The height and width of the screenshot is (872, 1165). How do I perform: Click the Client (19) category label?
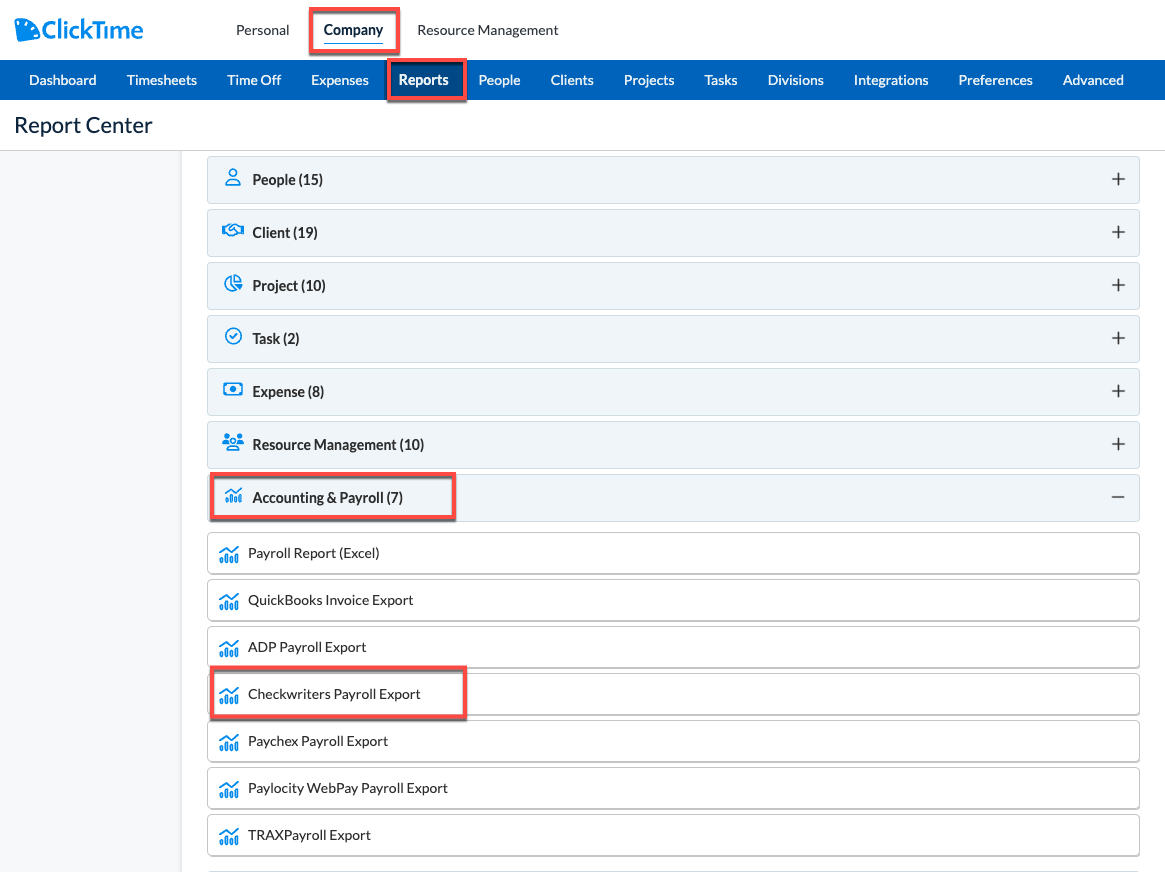pyautogui.click(x=285, y=232)
